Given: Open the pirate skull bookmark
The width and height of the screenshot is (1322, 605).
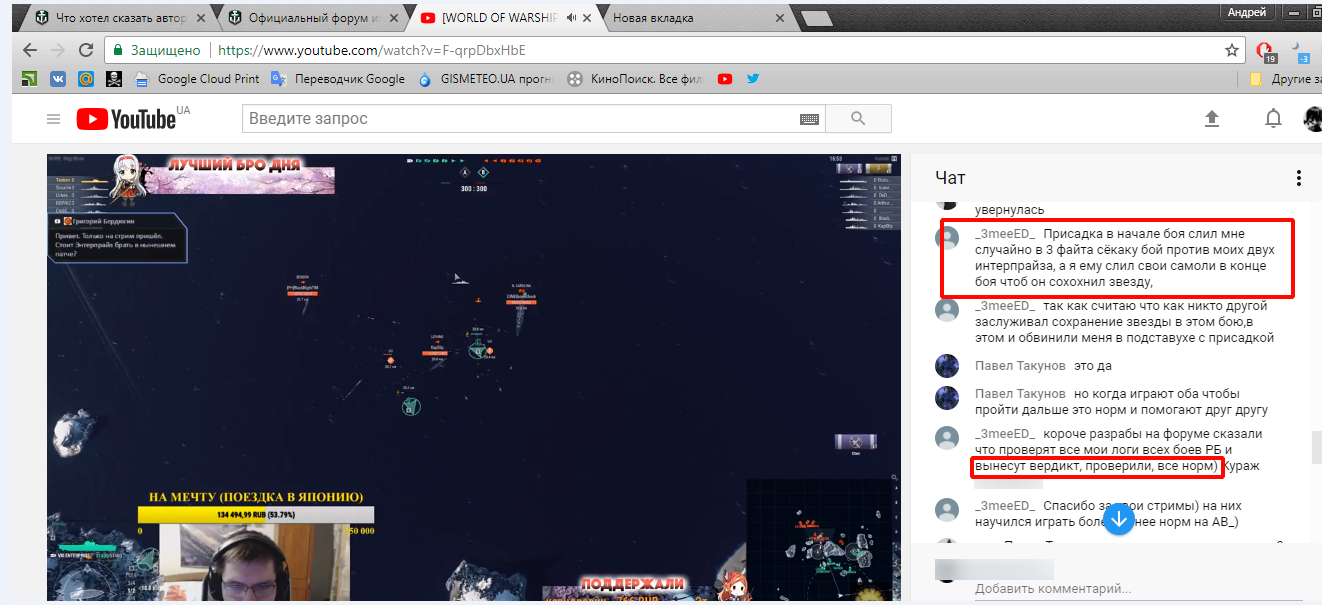Looking at the screenshot, I should tap(114, 79).
